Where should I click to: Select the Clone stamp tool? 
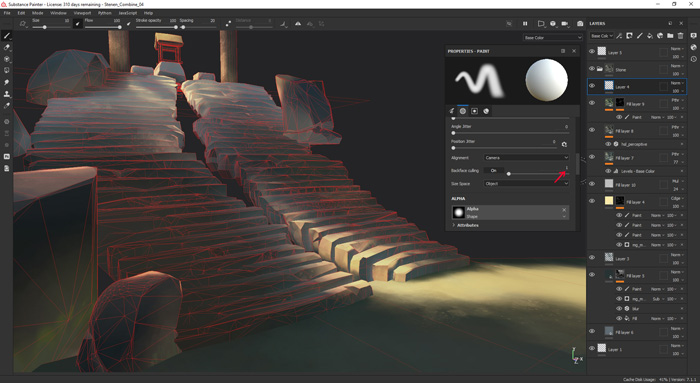[7, 94]
